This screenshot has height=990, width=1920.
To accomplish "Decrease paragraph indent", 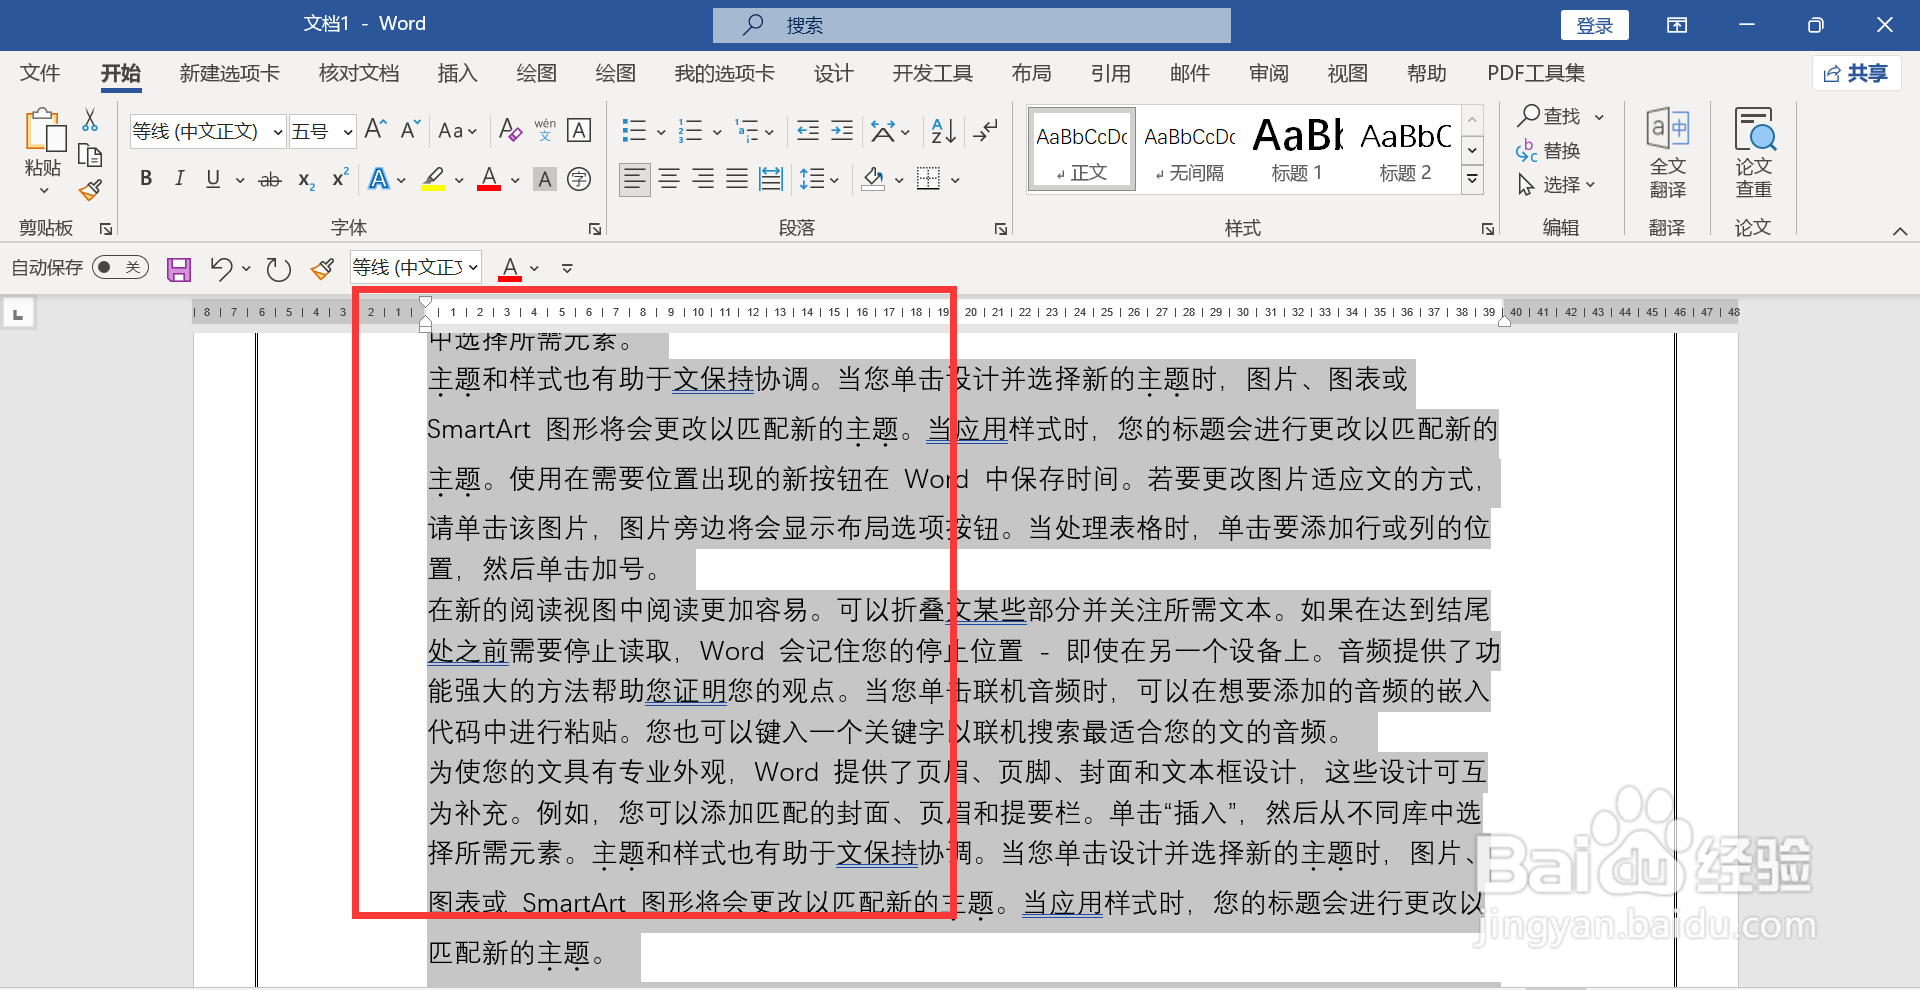I will click(808, 130).
